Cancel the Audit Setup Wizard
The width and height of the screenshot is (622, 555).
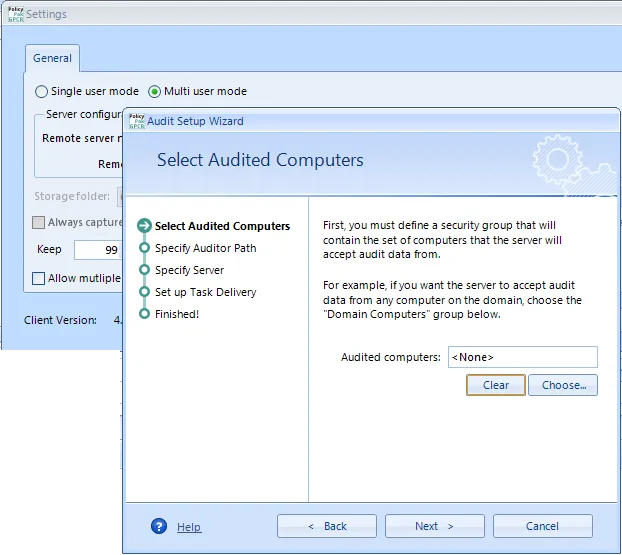click(542, 526)
